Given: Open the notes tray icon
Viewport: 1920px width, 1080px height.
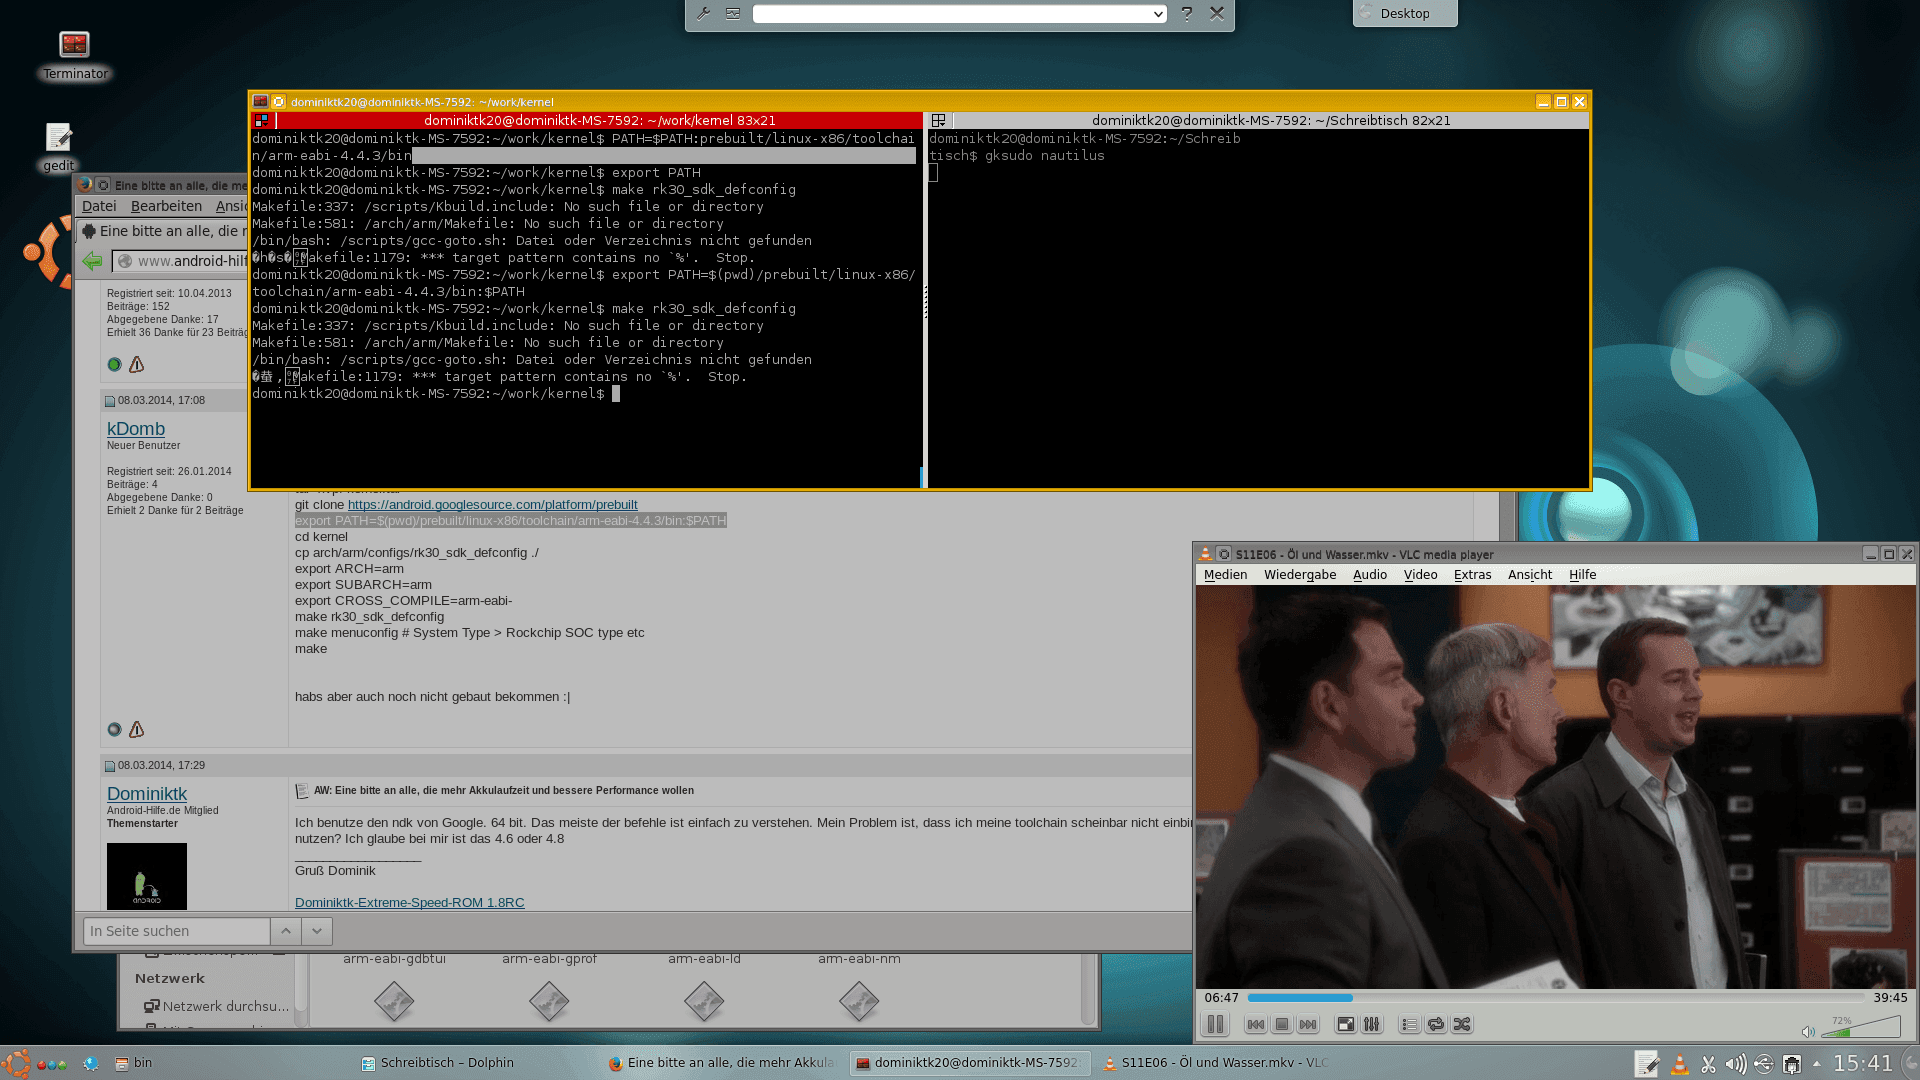Looking at the screenshot, I should pos(1647,1064).
